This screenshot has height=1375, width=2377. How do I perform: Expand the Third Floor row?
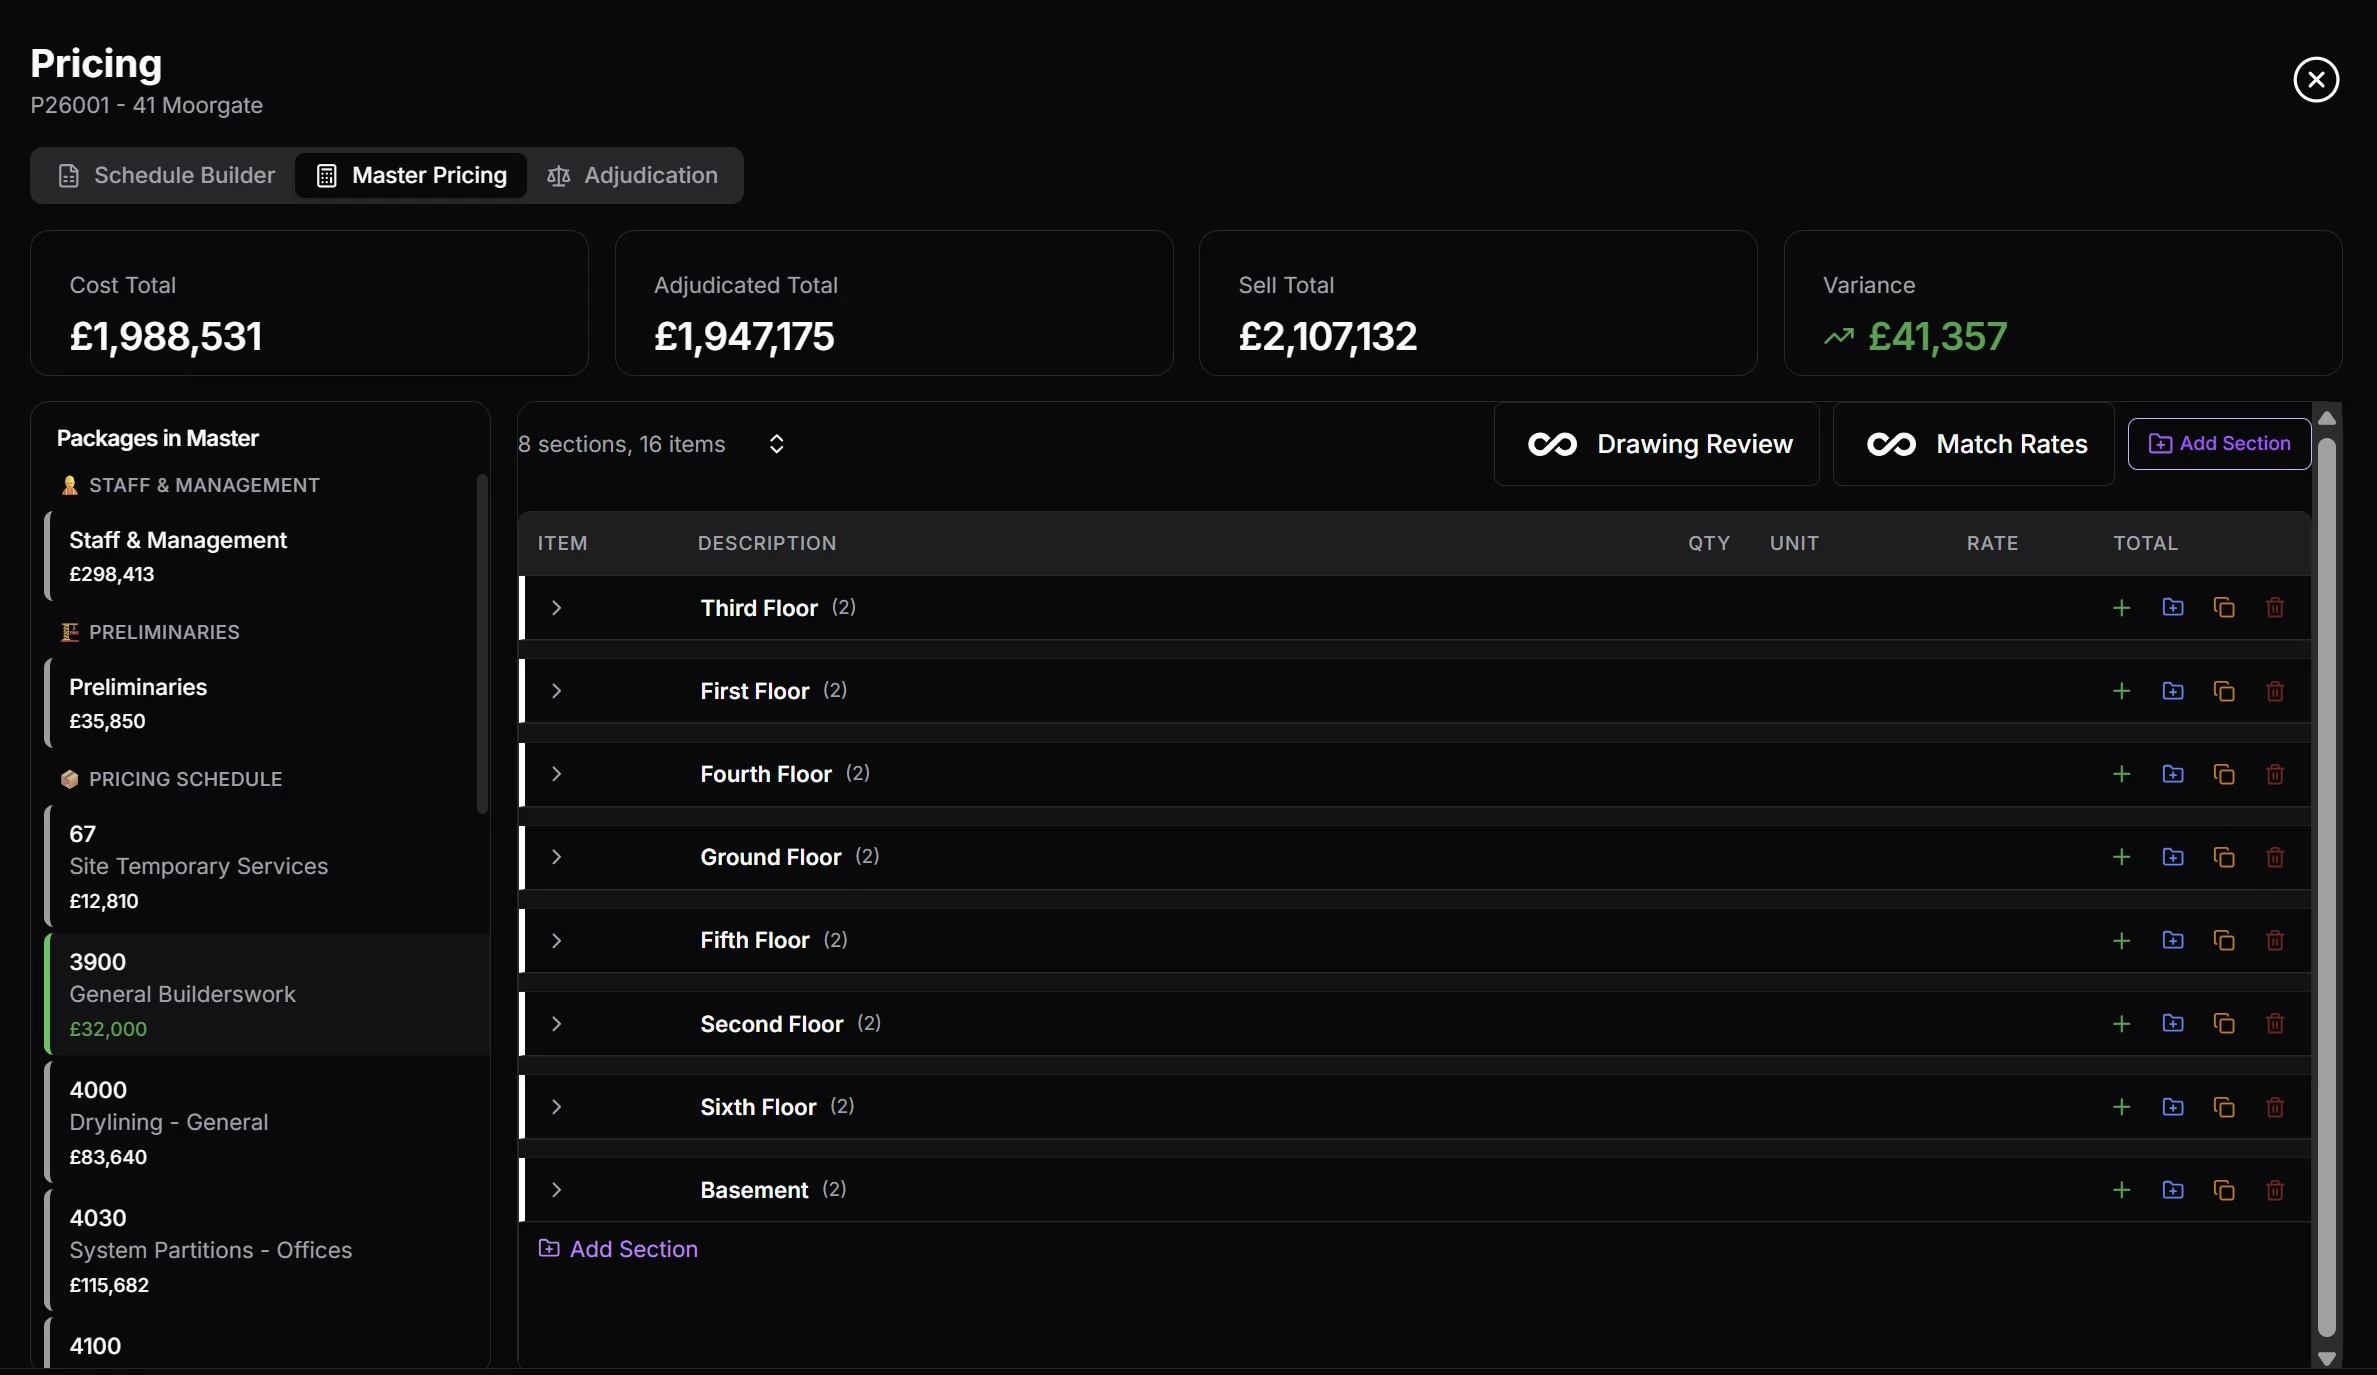pyautogui.click(x=556, y=607)
